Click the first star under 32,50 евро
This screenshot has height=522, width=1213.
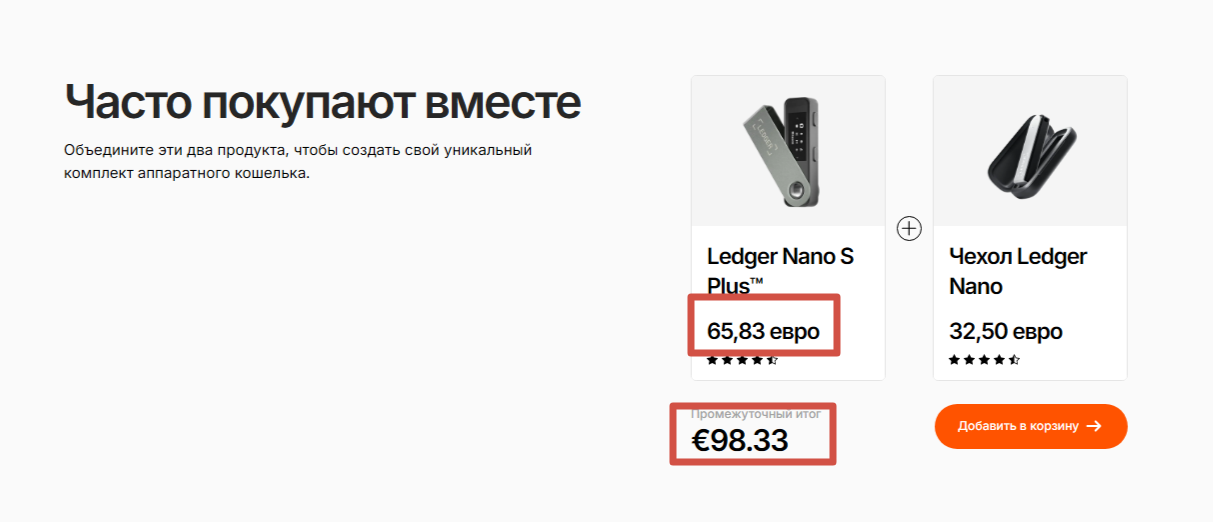pyautogui.click(x=954, y=360)
